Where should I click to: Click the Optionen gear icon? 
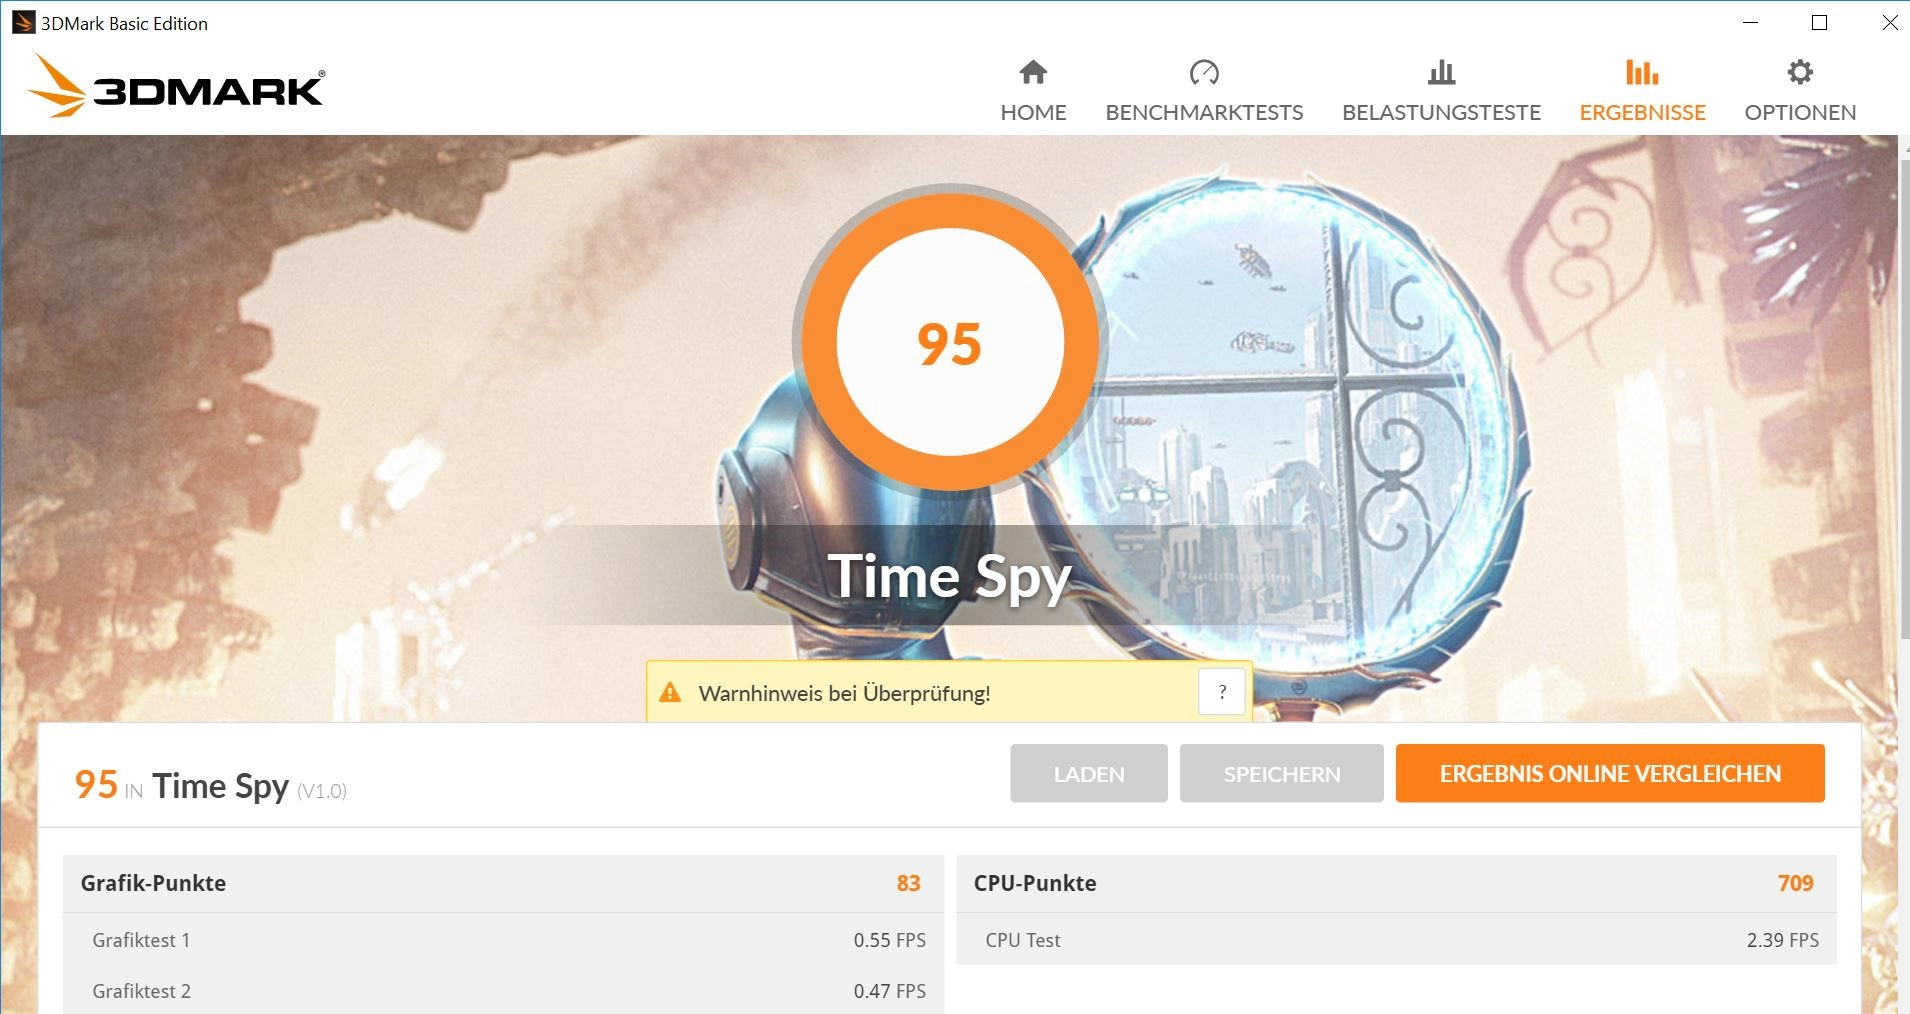[1800, 72]
